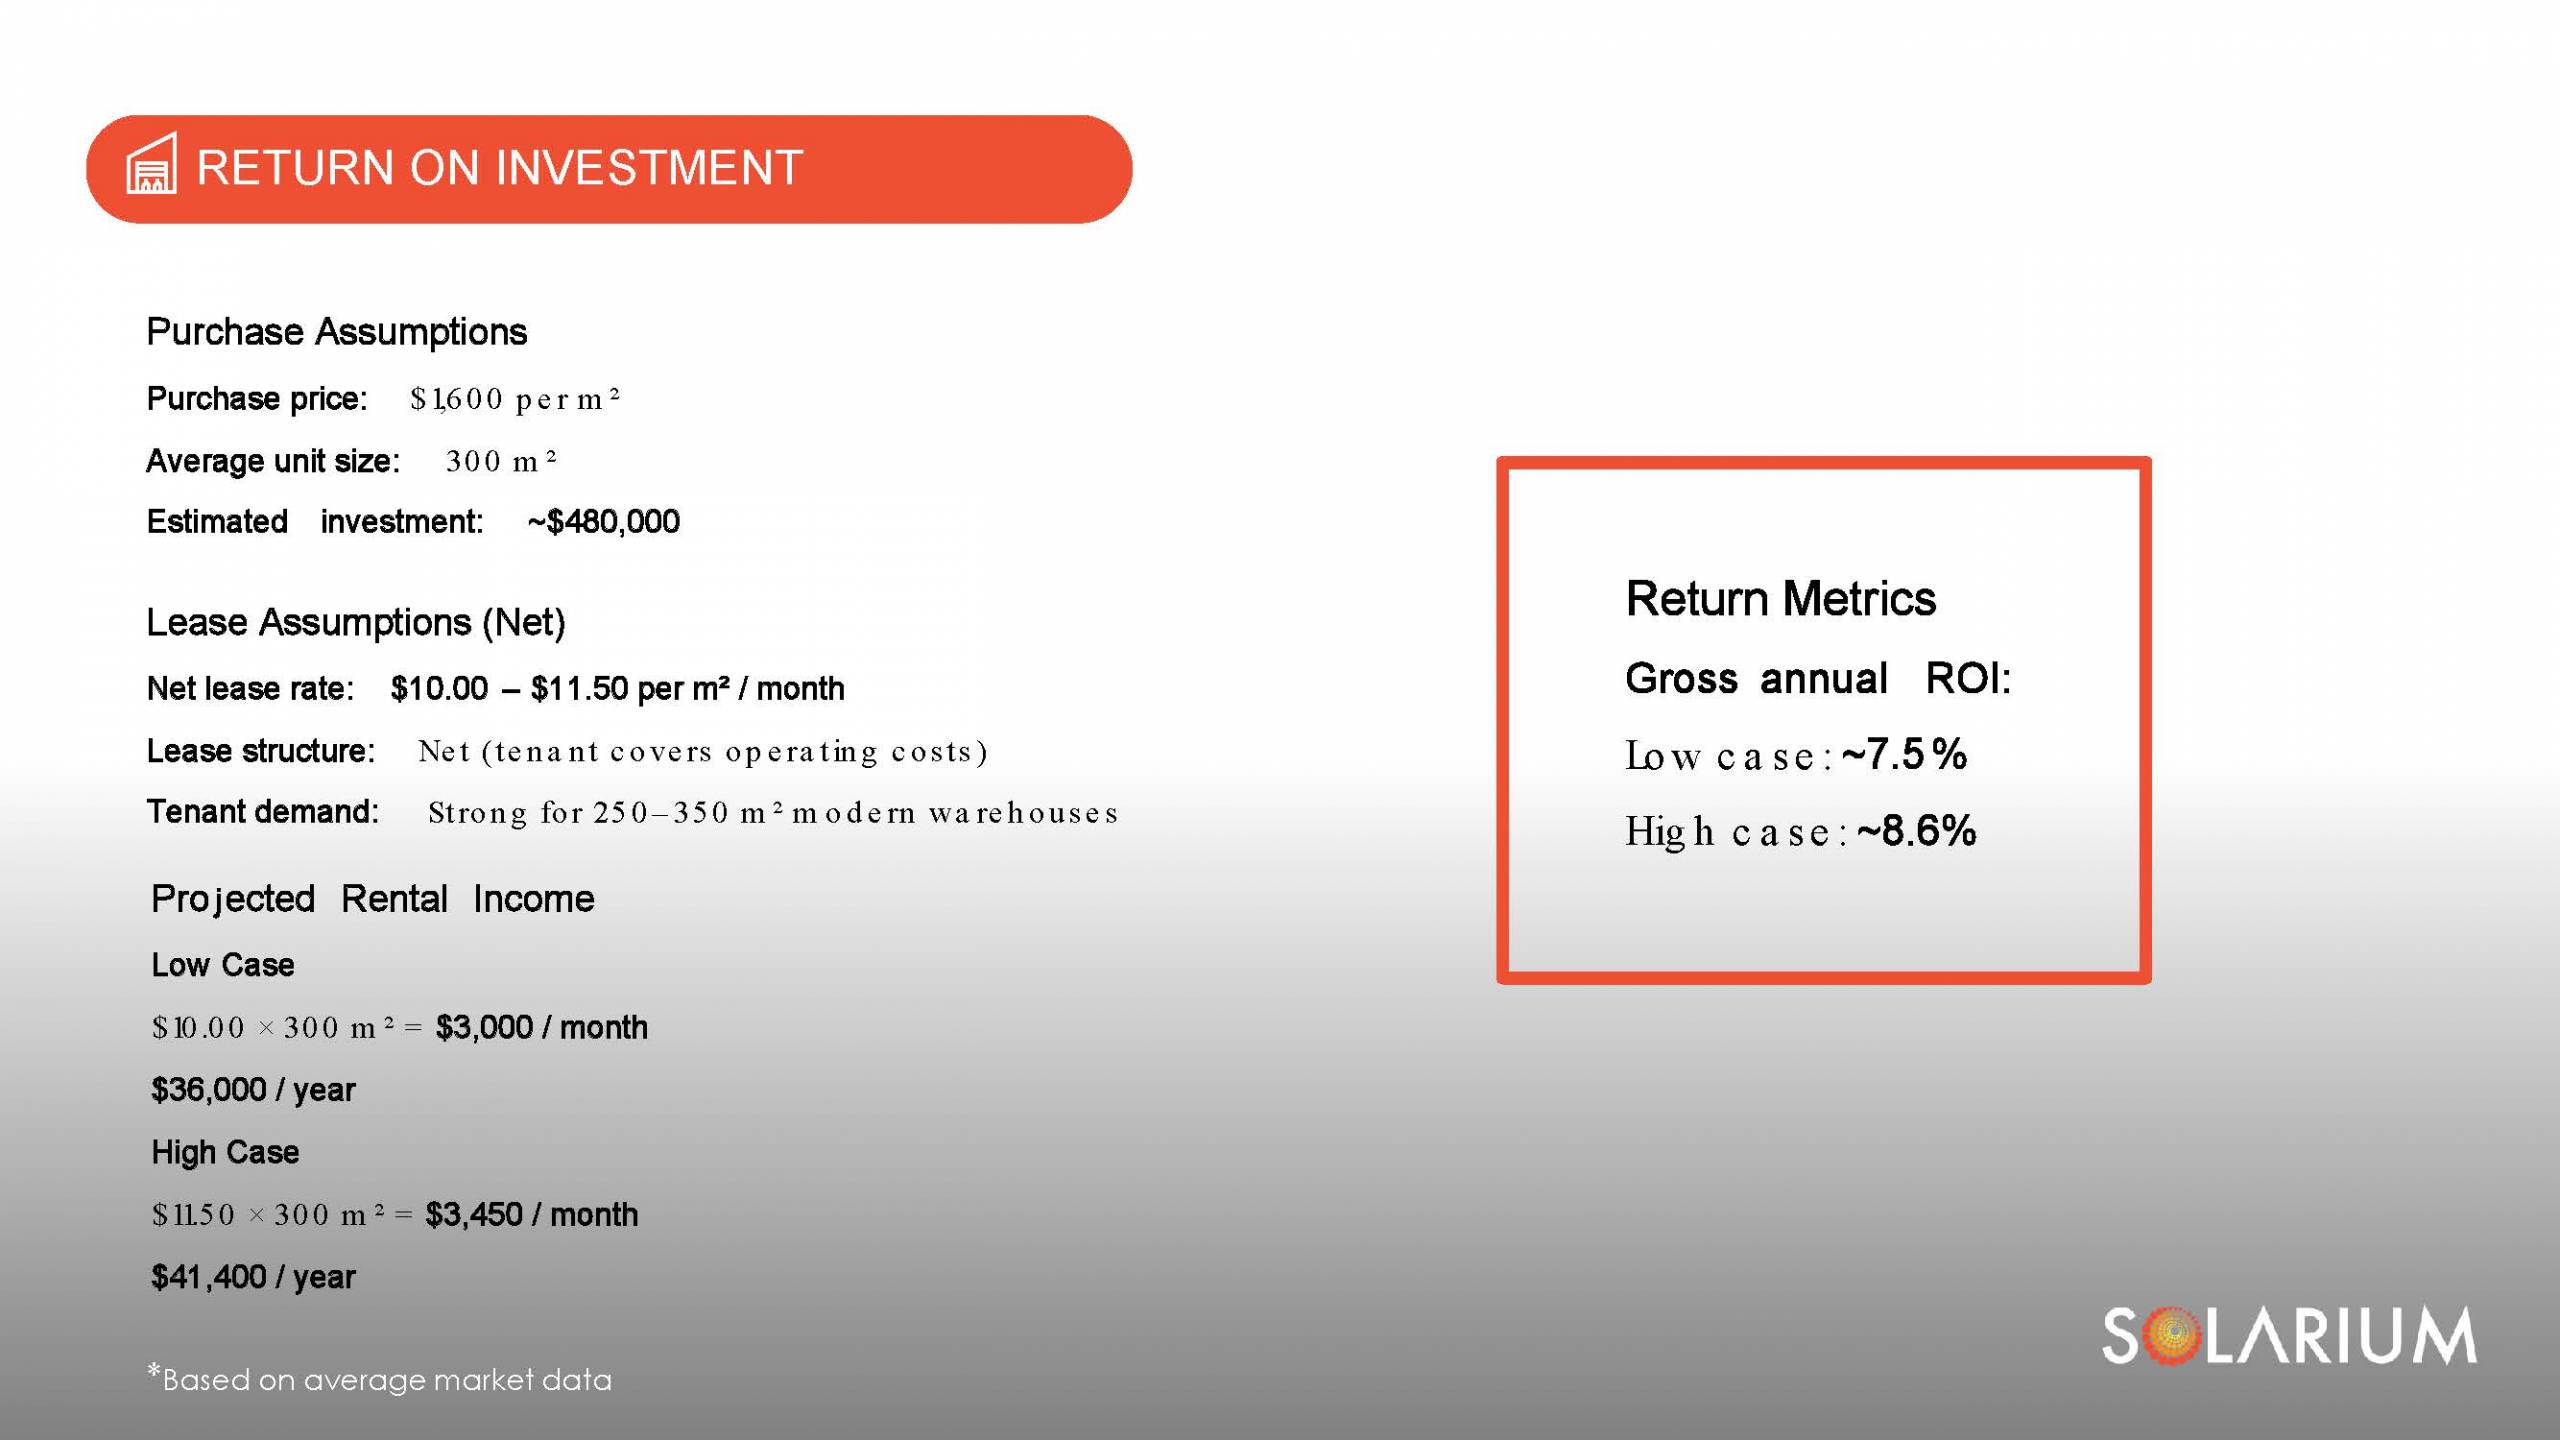Image resolution: width=2560 pixels, height=1440 pixels.
Task: Select the net lease rate range text
Action: click(x=617, y=688)
